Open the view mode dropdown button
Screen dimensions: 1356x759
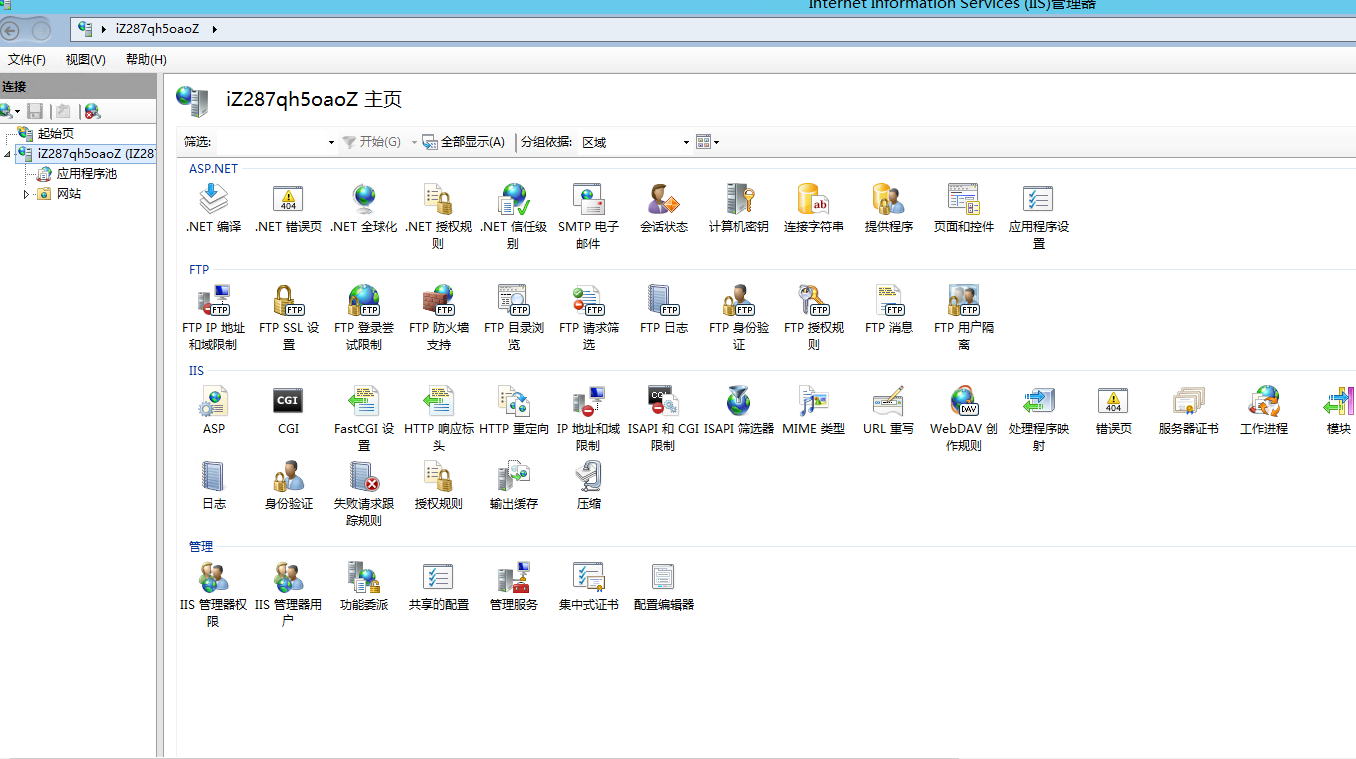pyautogui.click(x=708, y=142)
